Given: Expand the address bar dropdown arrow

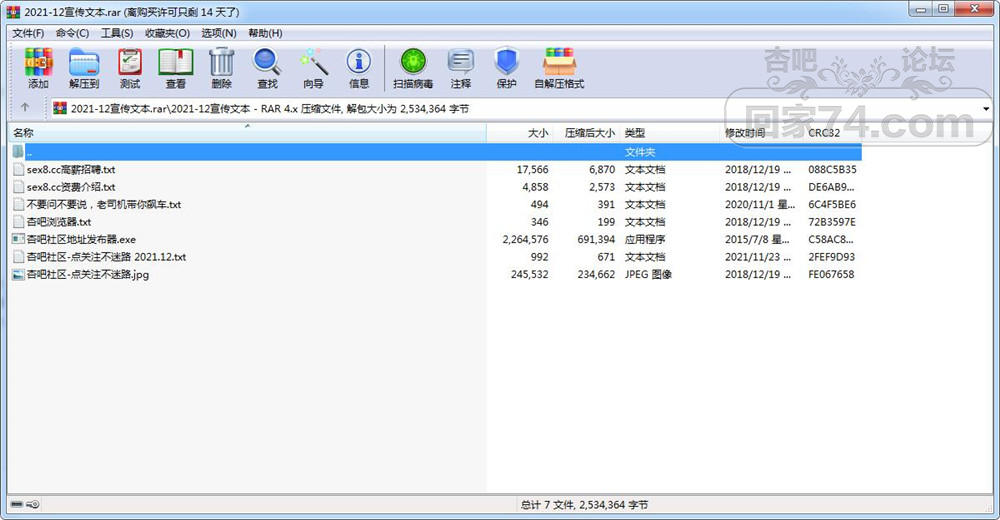Looking at the screenshot, I should [x=986, y=108].
